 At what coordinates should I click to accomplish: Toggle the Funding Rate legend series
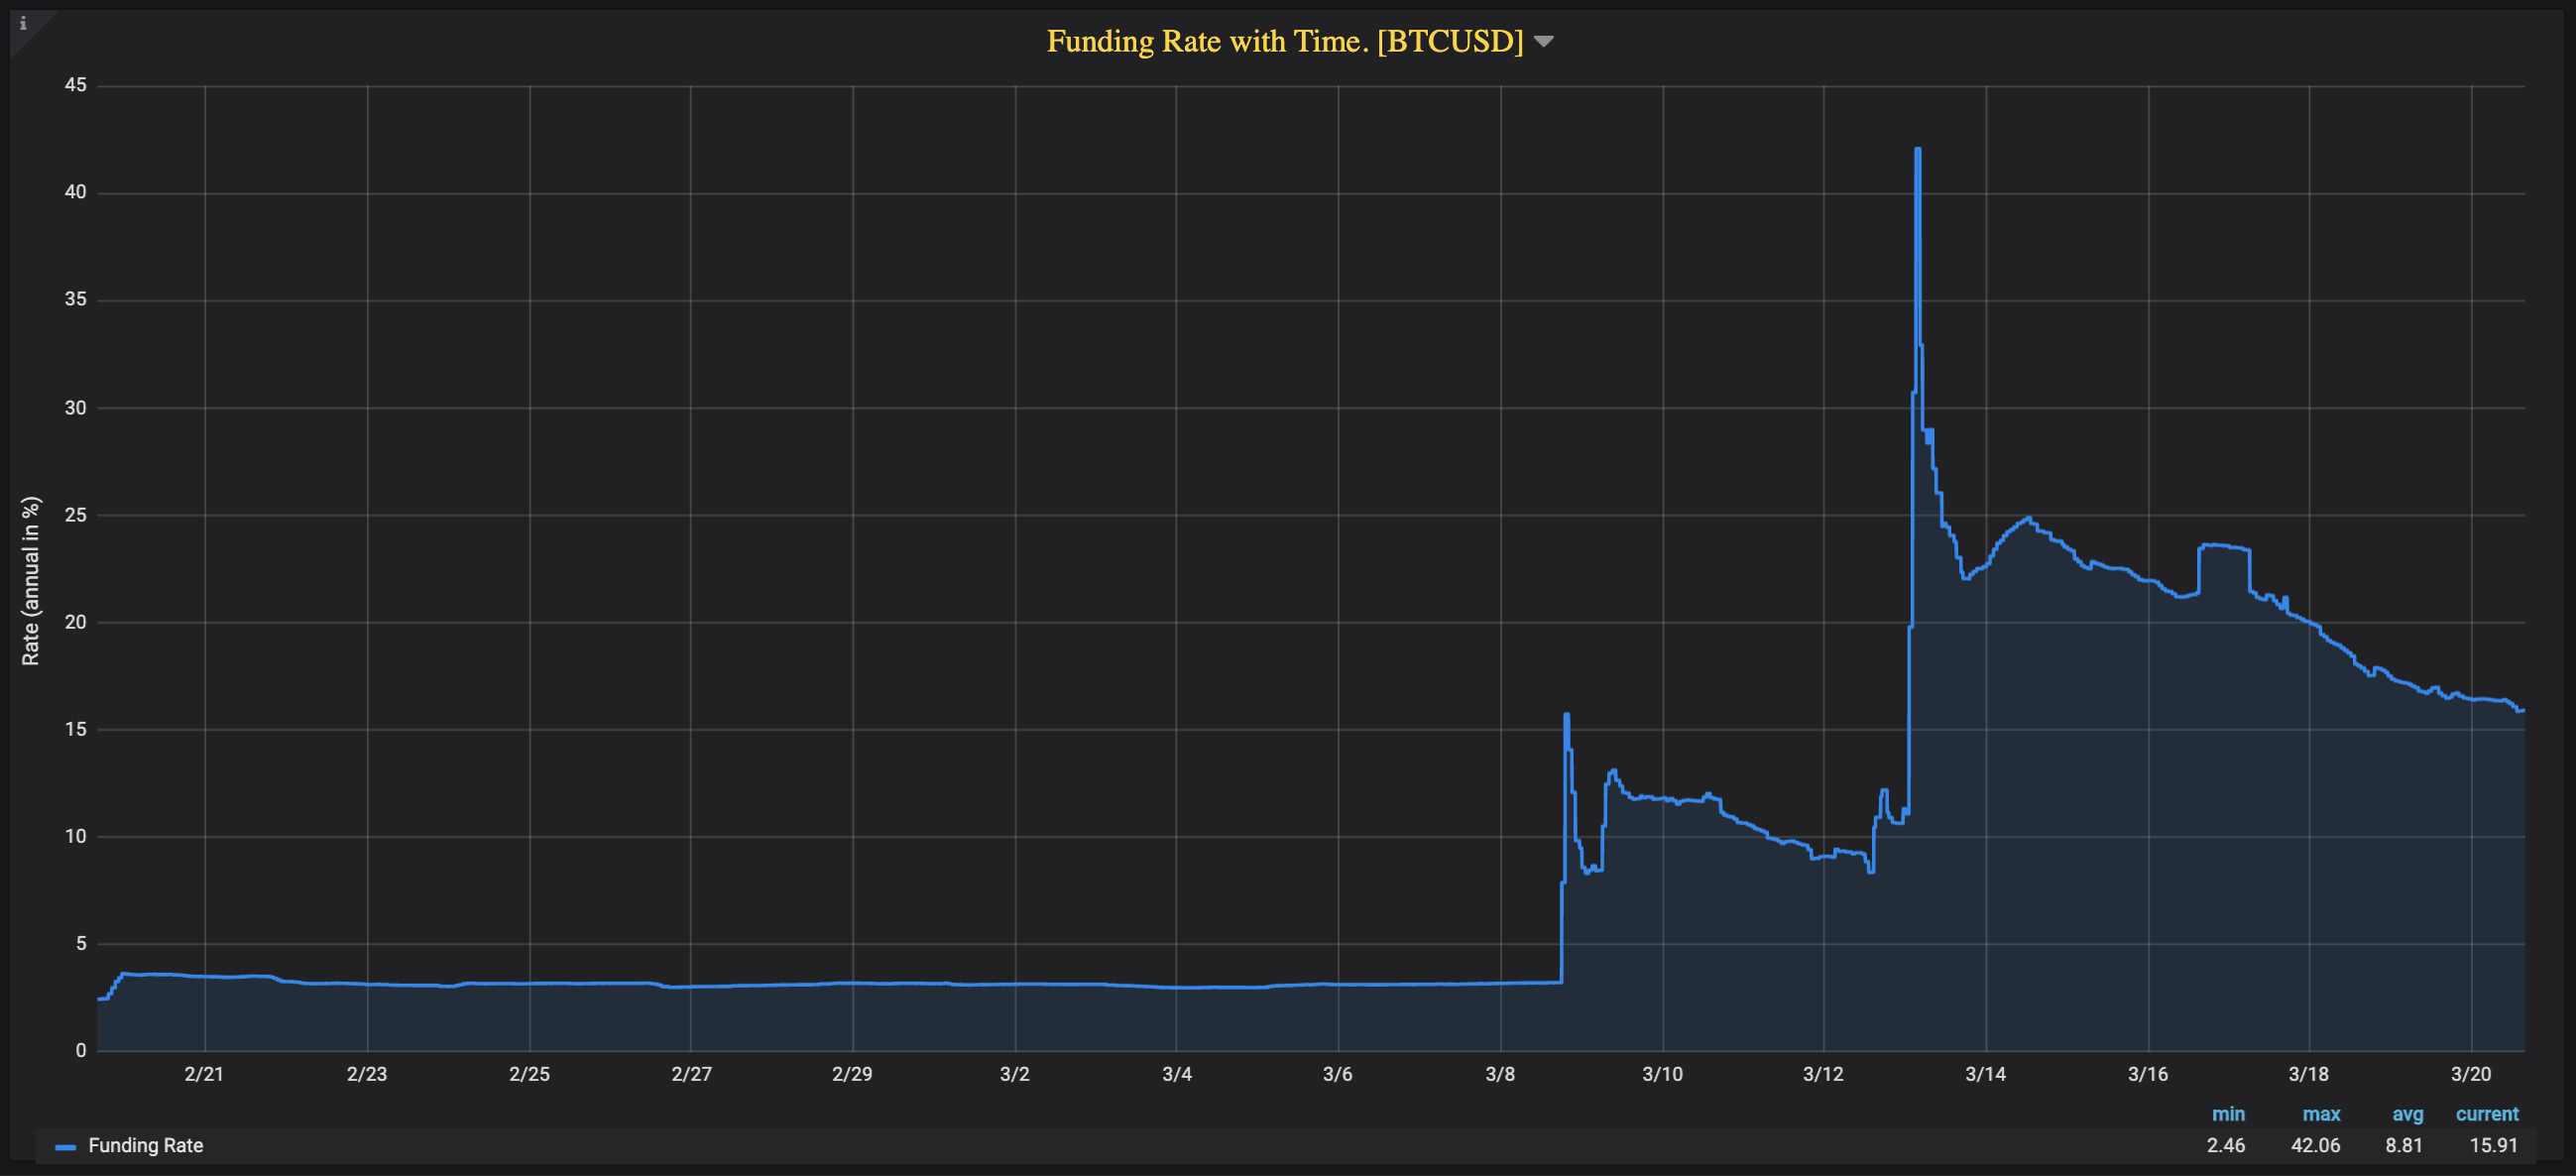pyautogui.click(x=145, y=1145)
